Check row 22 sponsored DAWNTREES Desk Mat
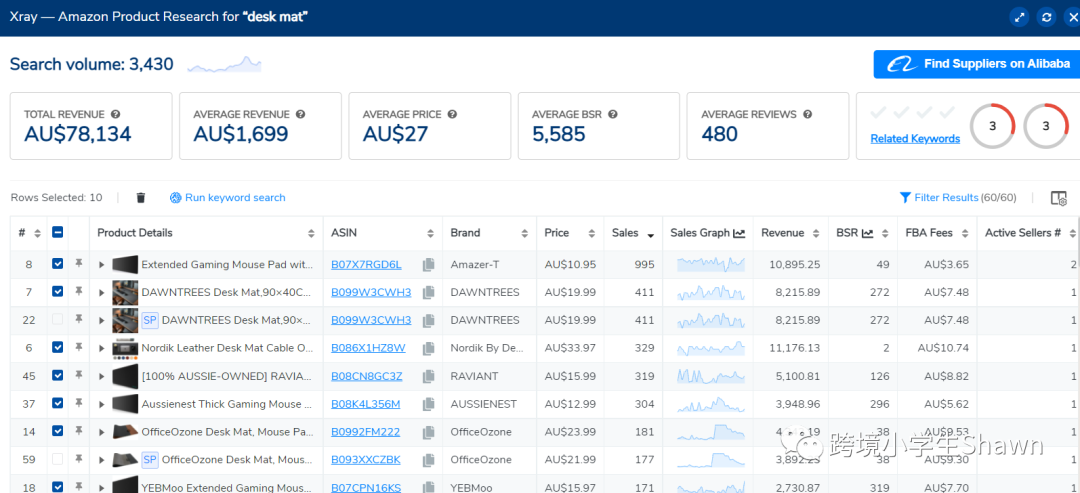Viewport: 1080px width, 493px height. pos(58,319)
